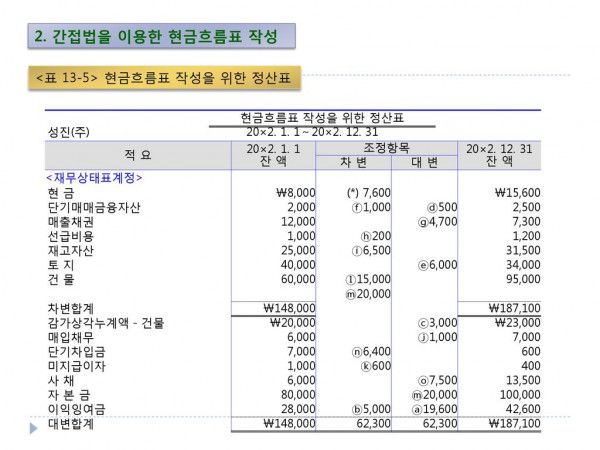The width and height of the screenshot is (600, 450).
Task: Click the credit entry 'ⓒ3,000'
Action: (438, 323)
